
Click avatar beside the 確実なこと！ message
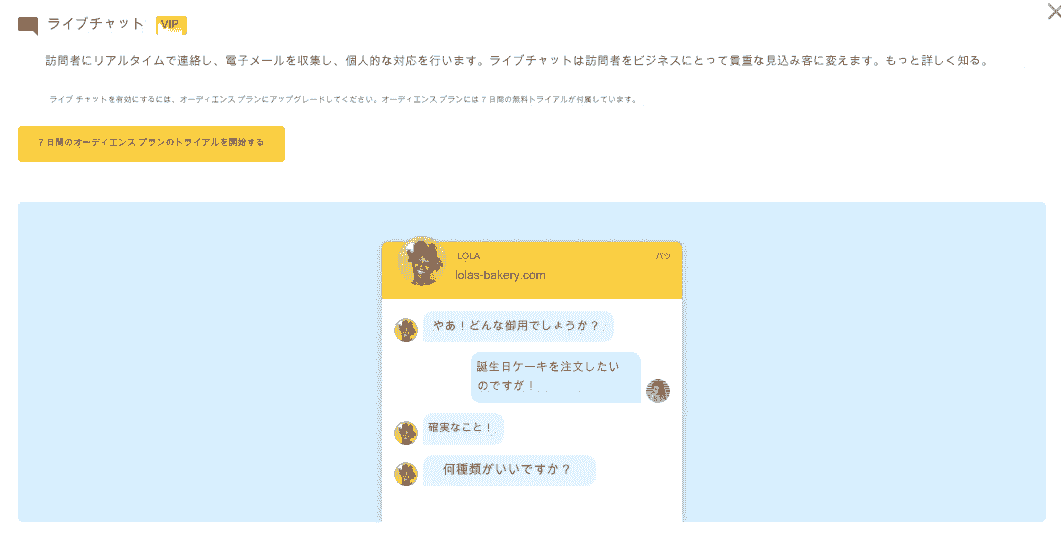point(406,433)
